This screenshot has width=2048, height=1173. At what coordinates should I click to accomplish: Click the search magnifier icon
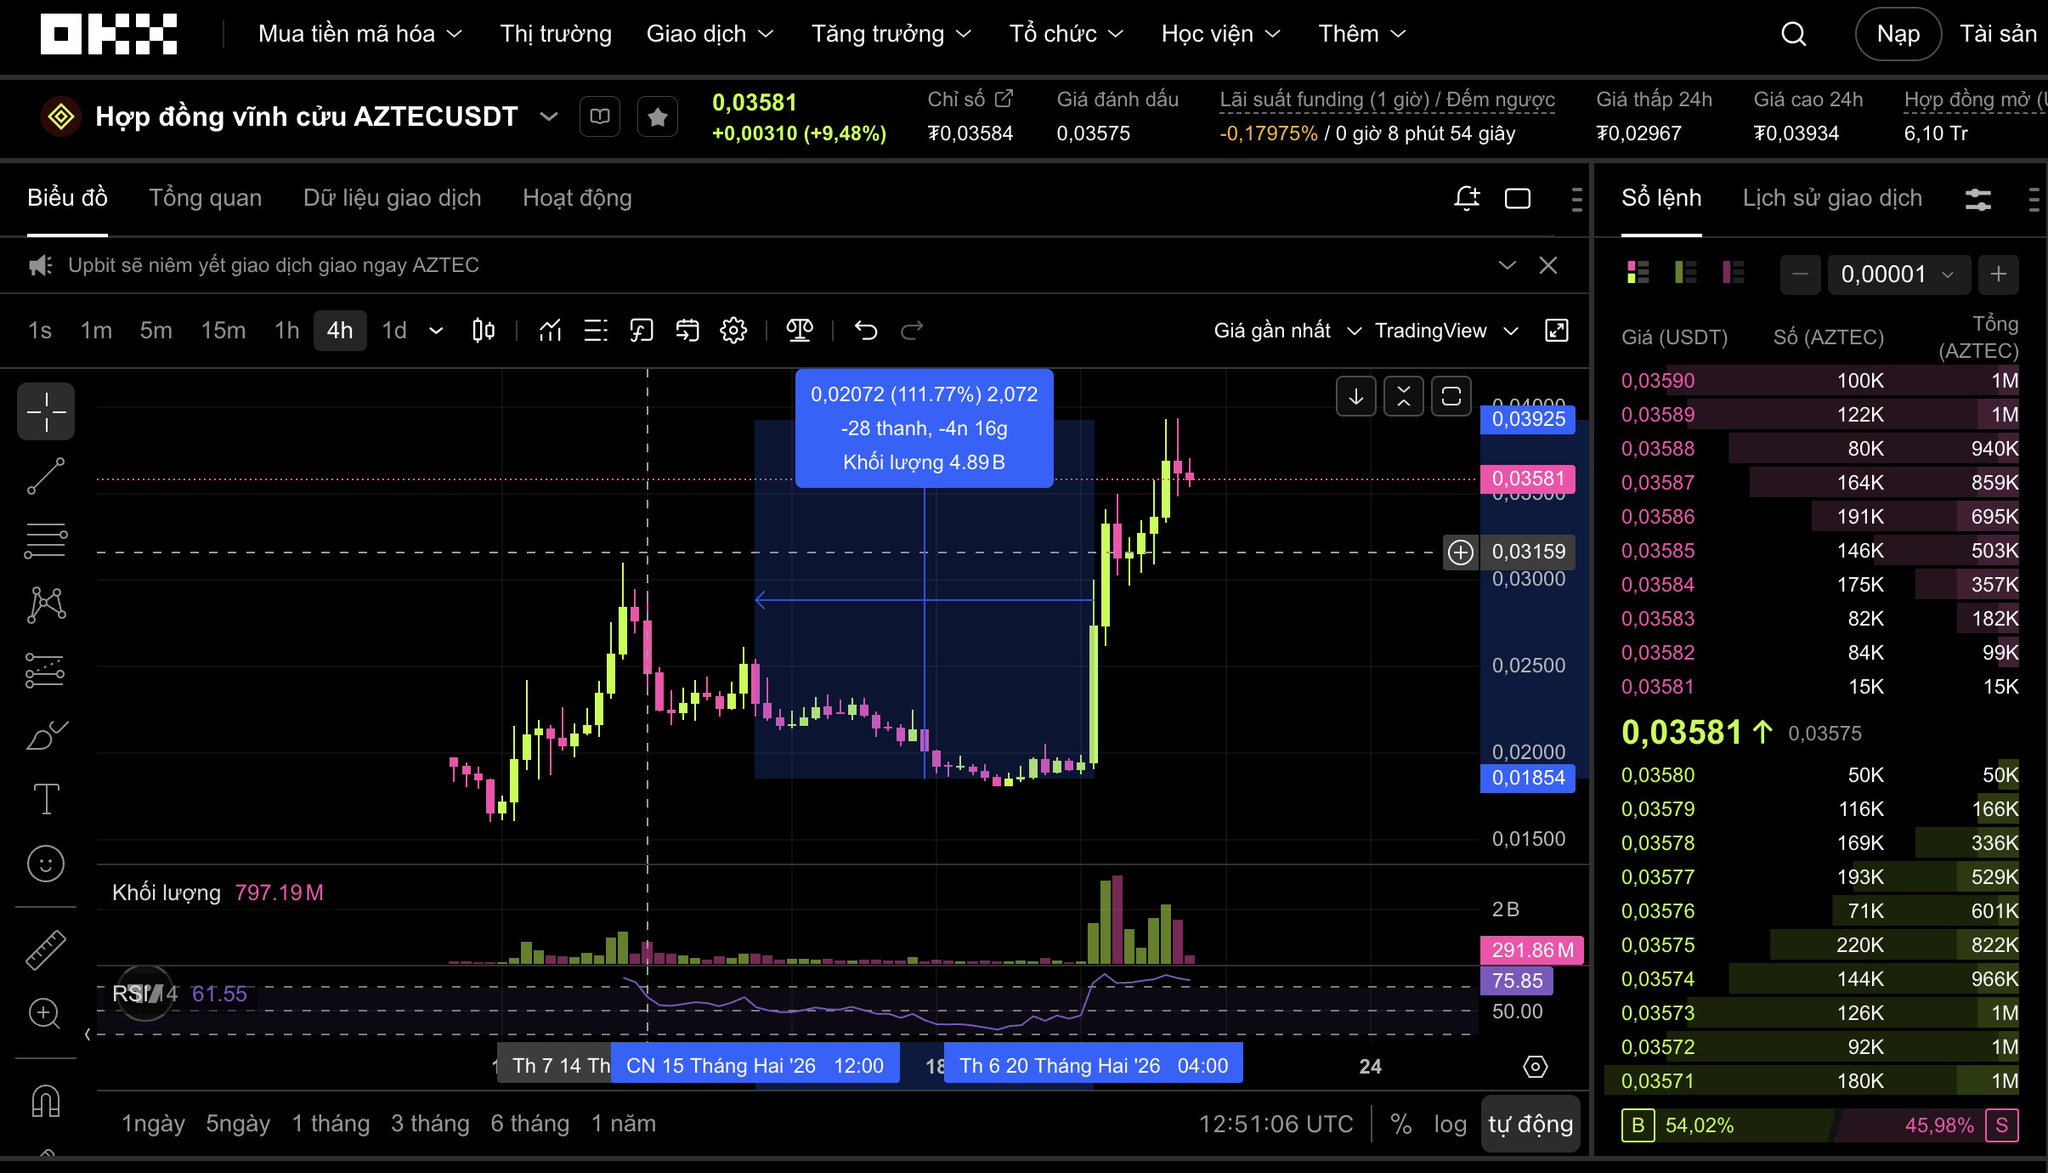pyautogui.click(x=1794, y=34)
